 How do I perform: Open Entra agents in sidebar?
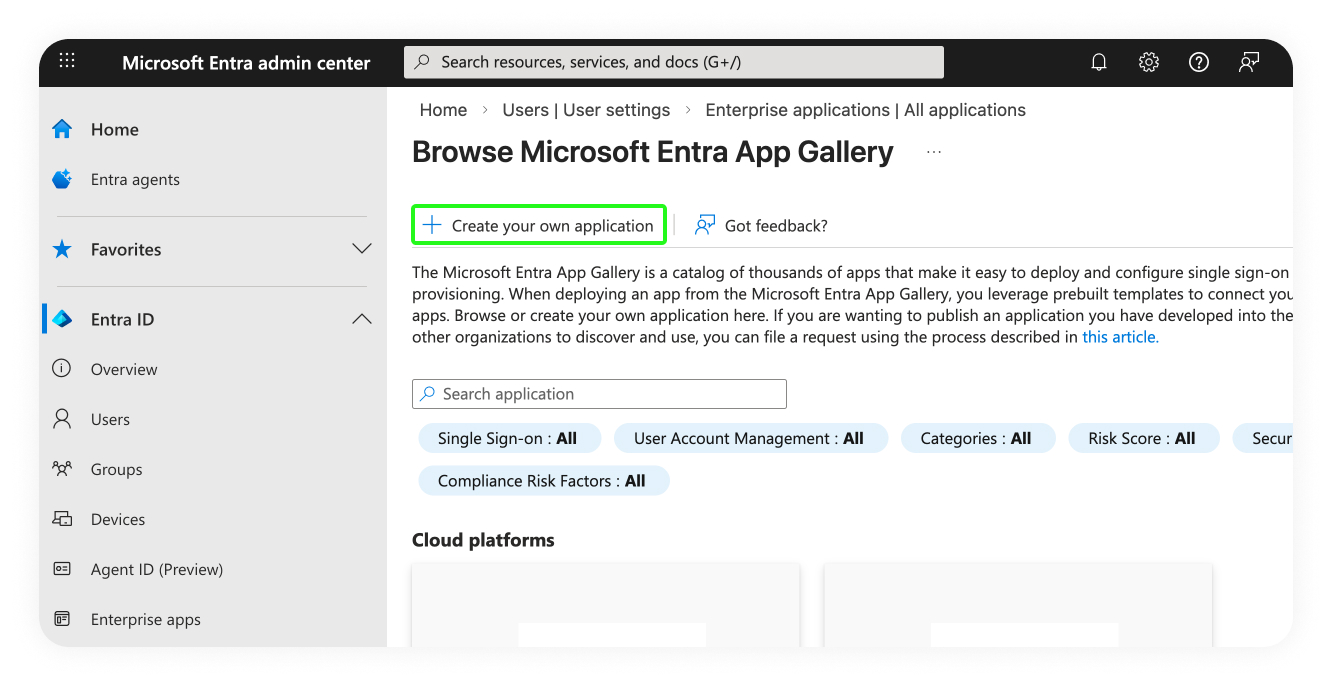coord(135,180)
